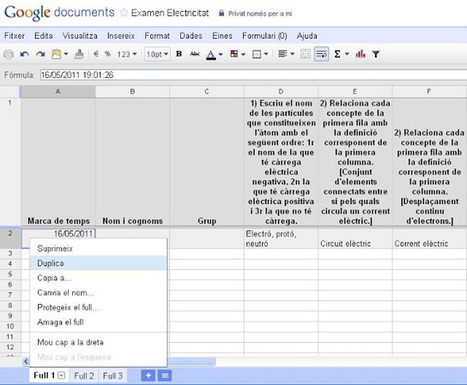Click the Google documents logo

(x=59, y=12)
